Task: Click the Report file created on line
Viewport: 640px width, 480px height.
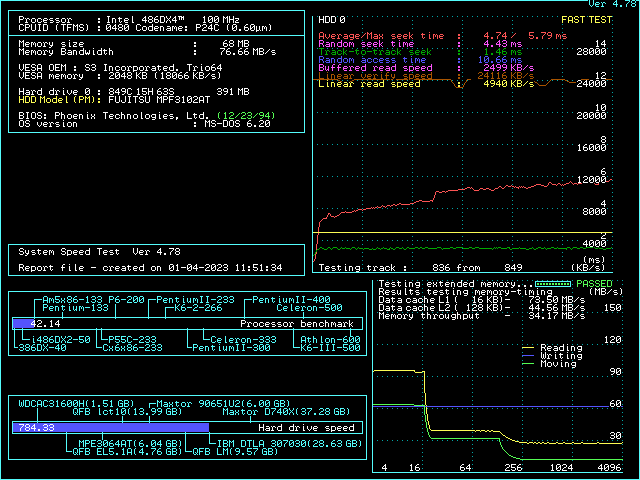Action: 150,268
